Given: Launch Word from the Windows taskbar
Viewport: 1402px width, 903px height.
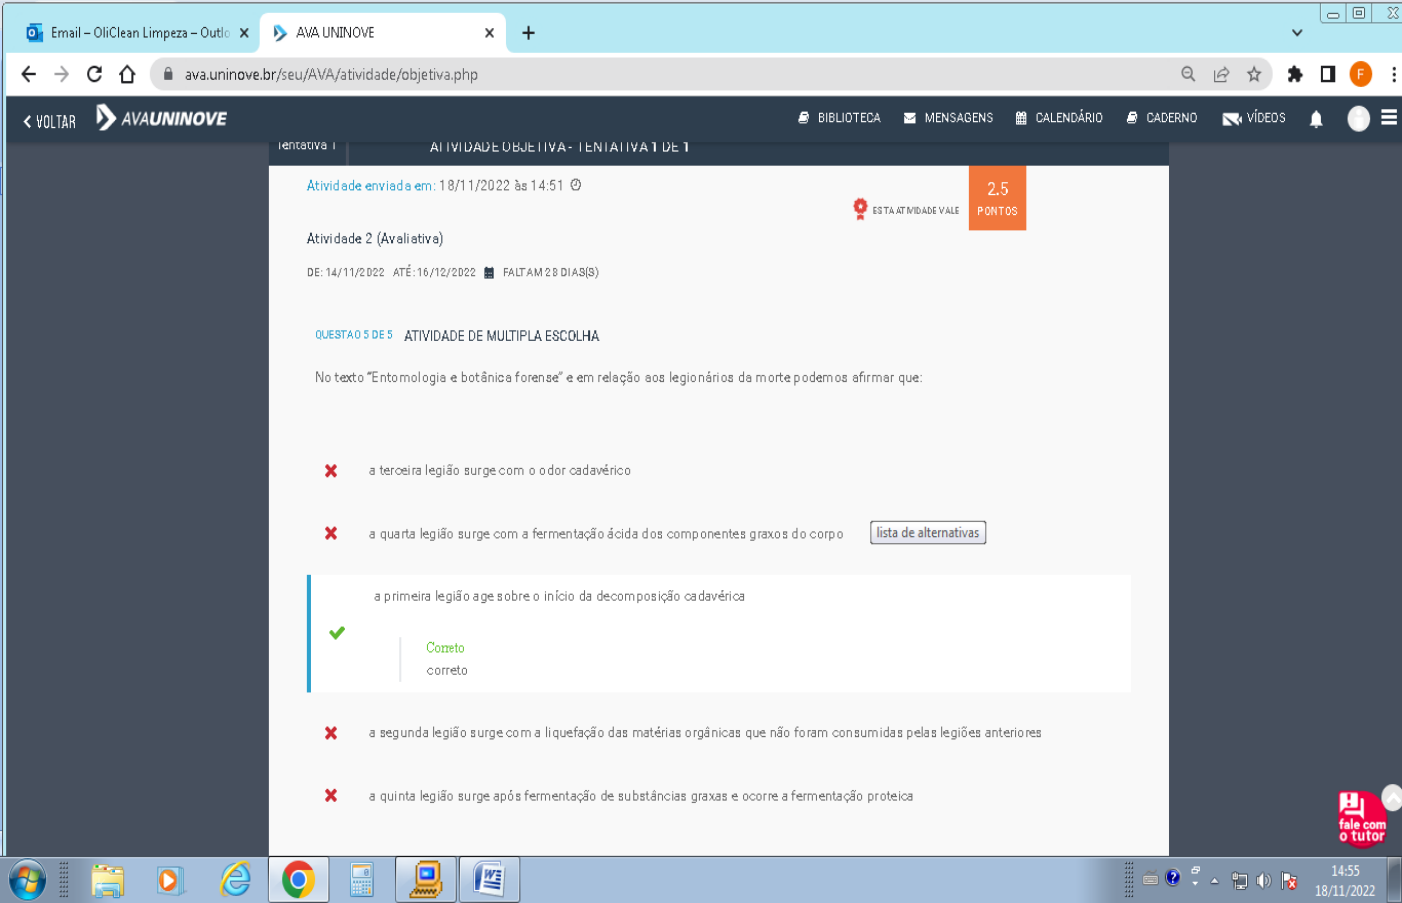Looking at the screenshot, I should pyautogui.click(x=489, y=880).
